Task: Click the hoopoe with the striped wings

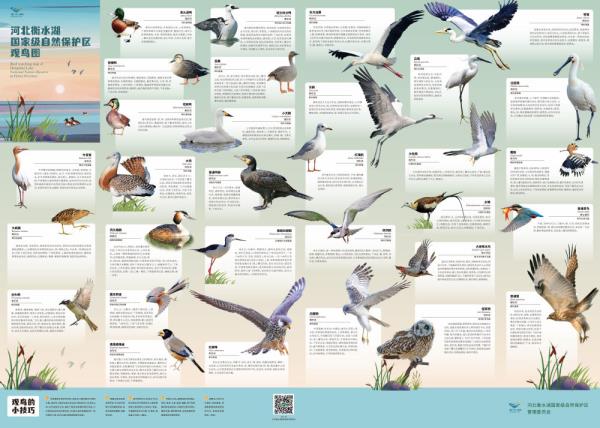Action: click(x=575, y=160)
